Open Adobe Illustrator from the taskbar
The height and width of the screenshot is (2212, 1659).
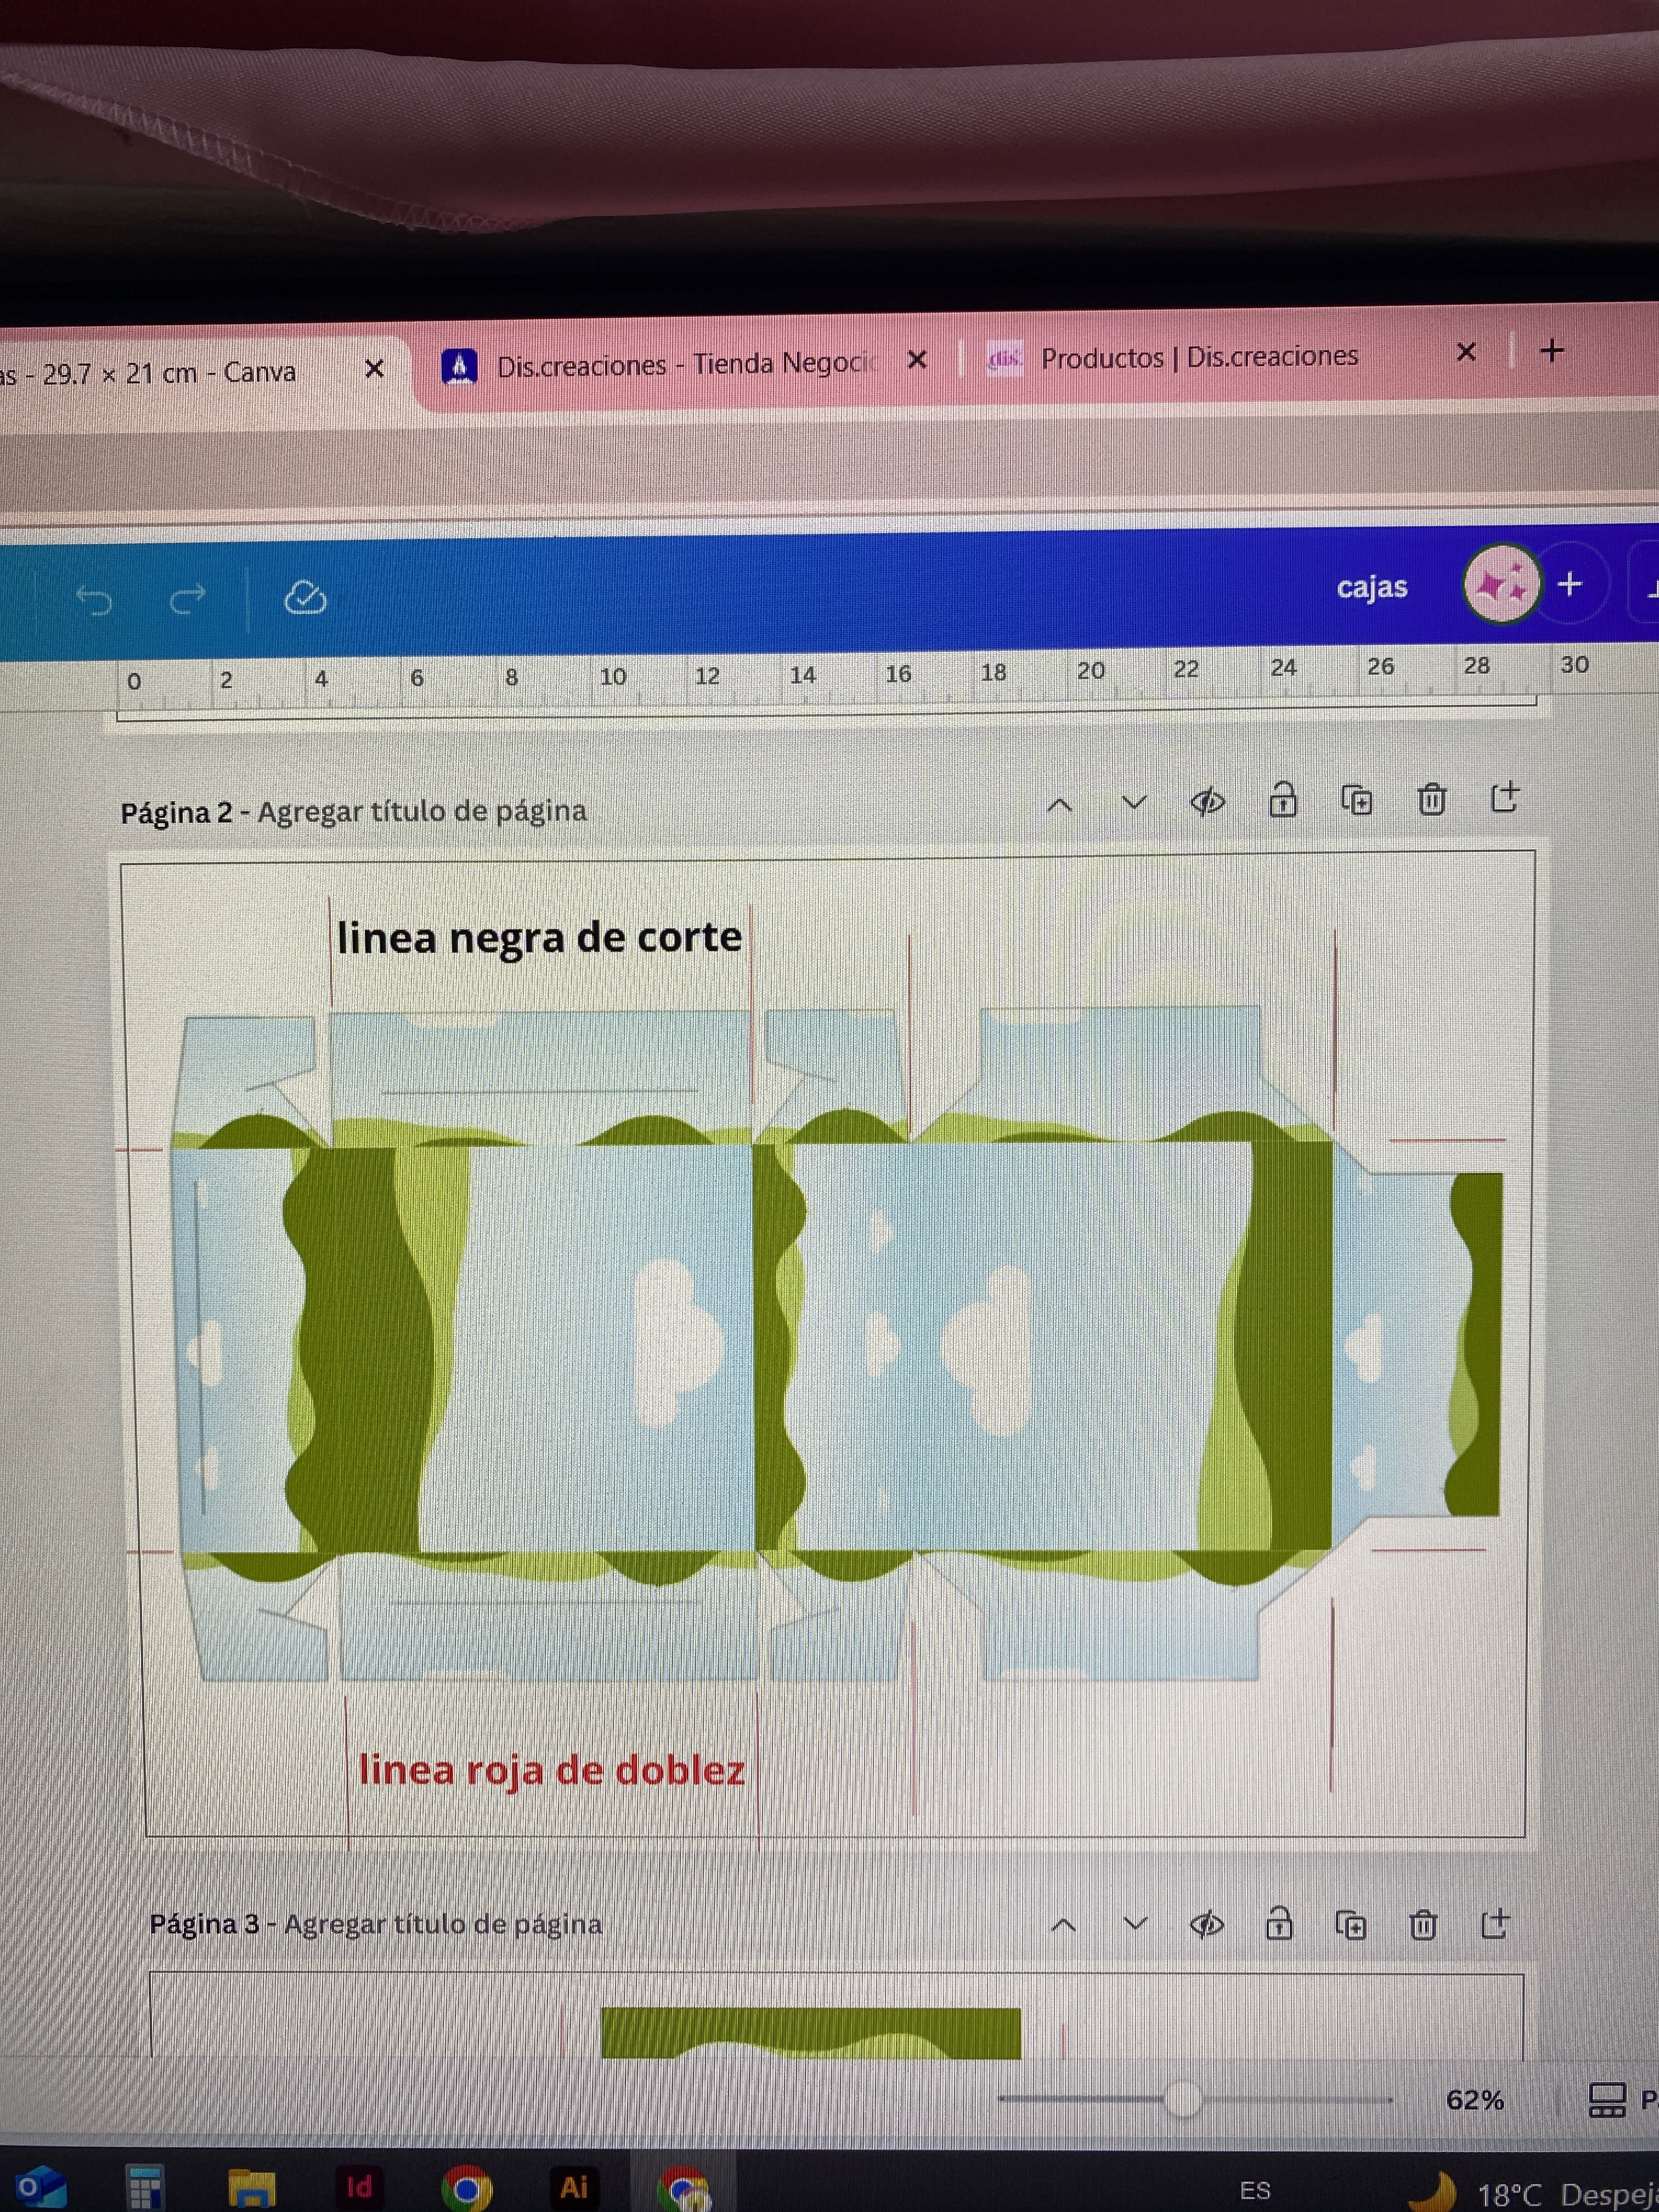(574, 2187)
